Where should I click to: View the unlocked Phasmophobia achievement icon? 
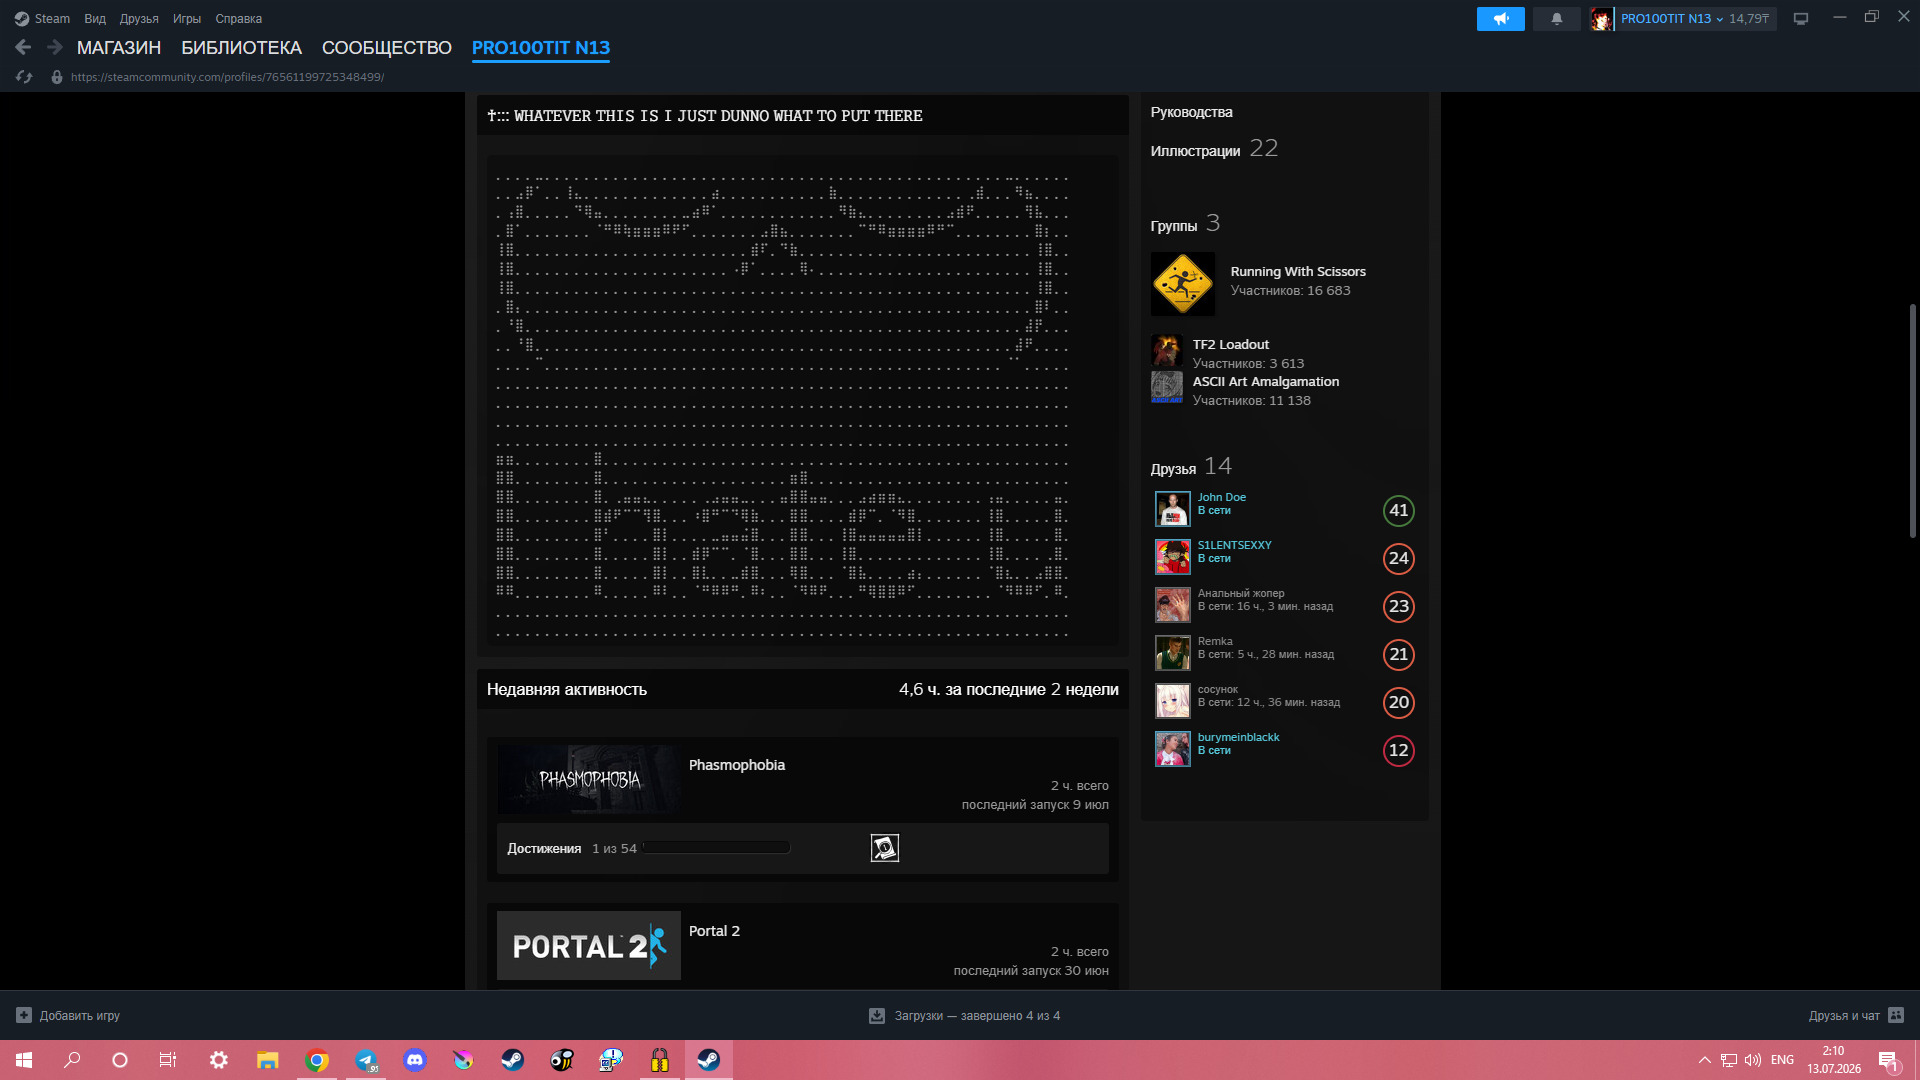885,848
